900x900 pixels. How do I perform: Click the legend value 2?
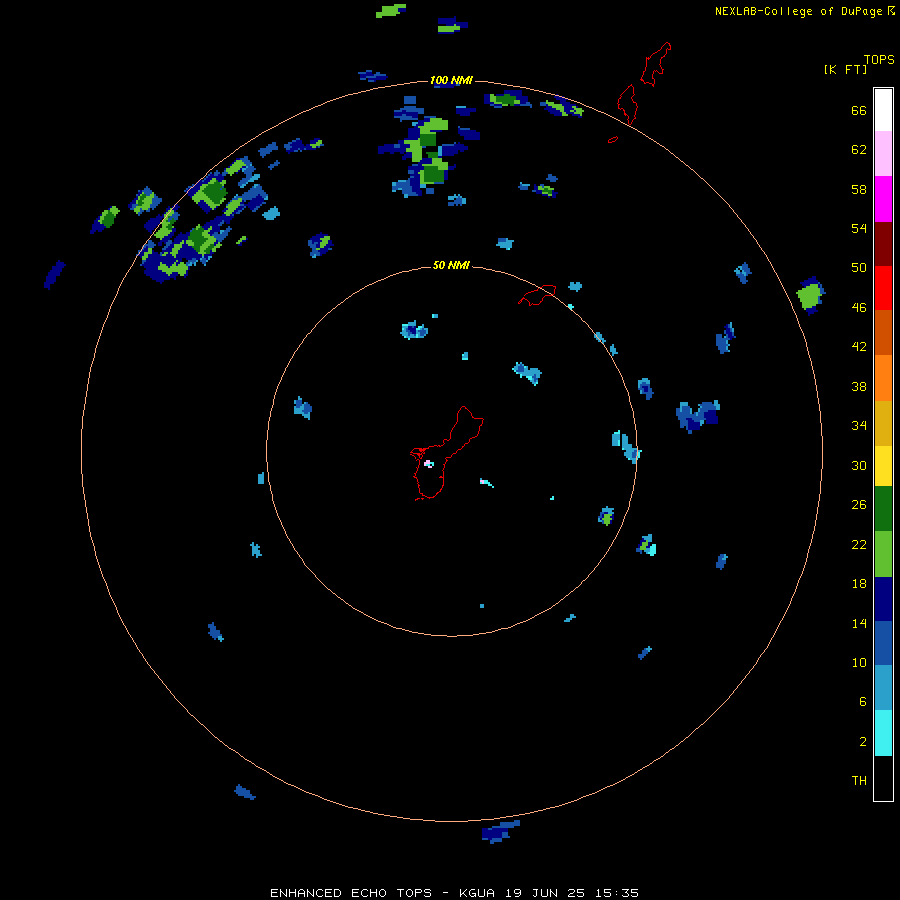863,741
